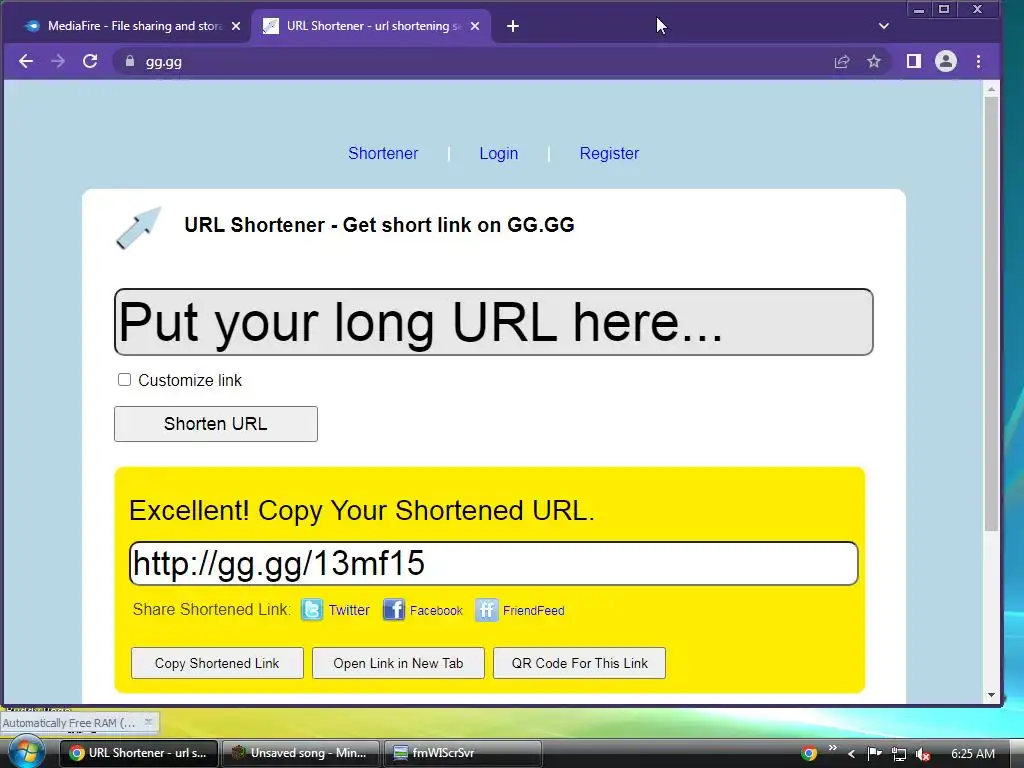The image size is (1024, 768).
Task: Click the page scrollbar up arrow
Action: click(x=991, y=88)
